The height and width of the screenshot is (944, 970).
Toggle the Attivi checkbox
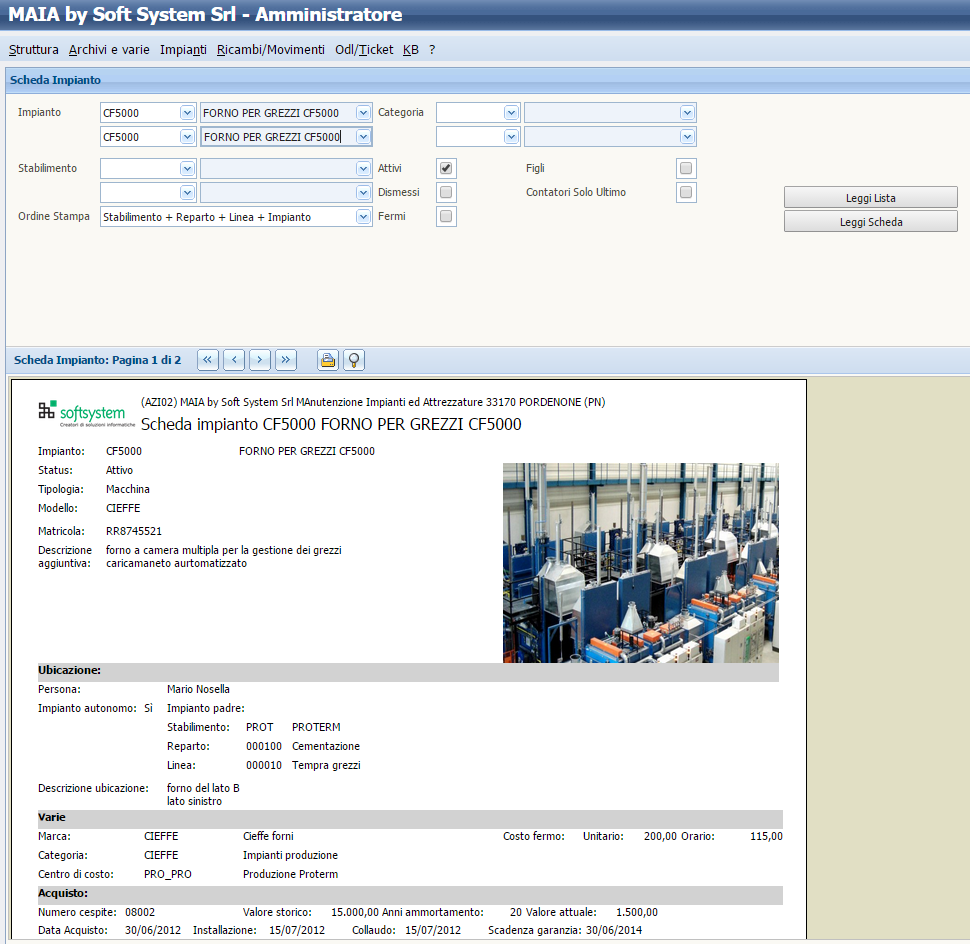446,168
